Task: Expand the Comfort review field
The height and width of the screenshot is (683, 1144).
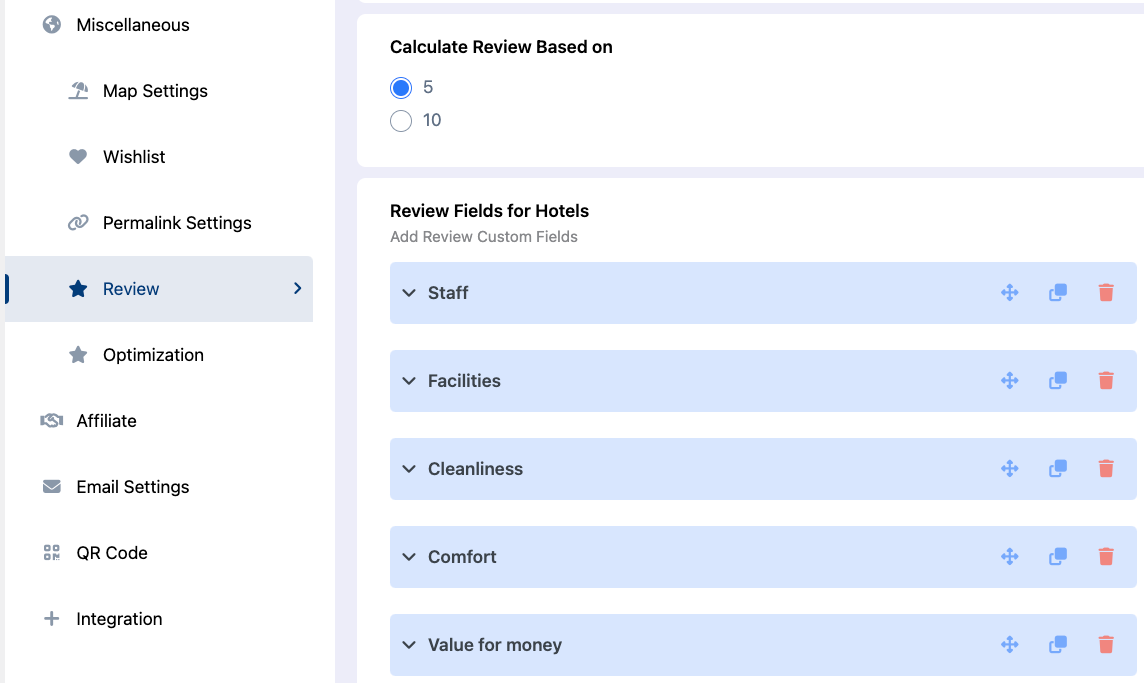Action: tap(408, 556)
